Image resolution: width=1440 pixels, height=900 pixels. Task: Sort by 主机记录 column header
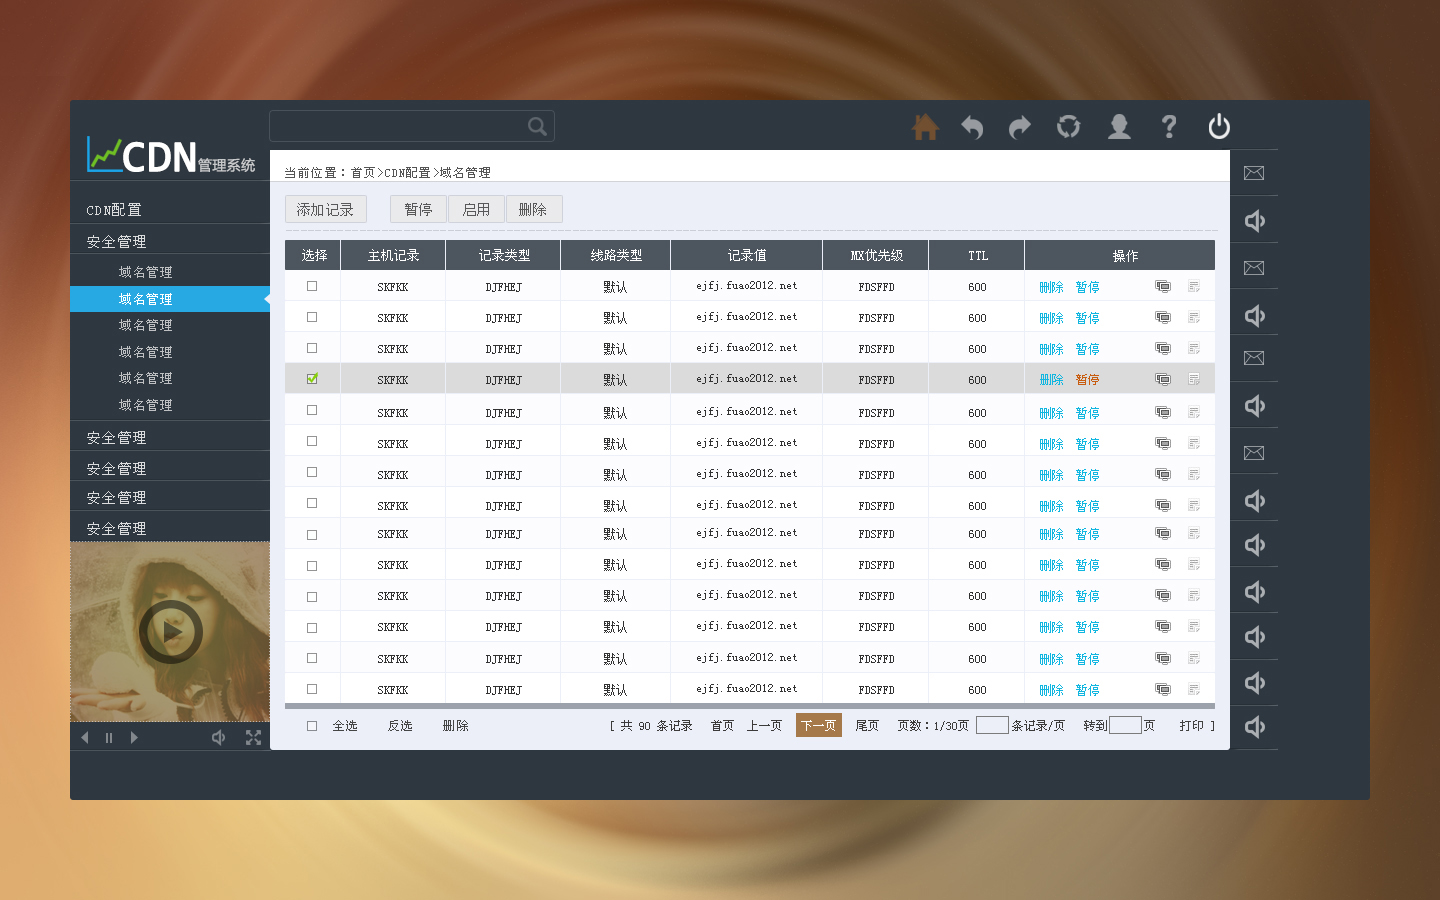(393, 255)
